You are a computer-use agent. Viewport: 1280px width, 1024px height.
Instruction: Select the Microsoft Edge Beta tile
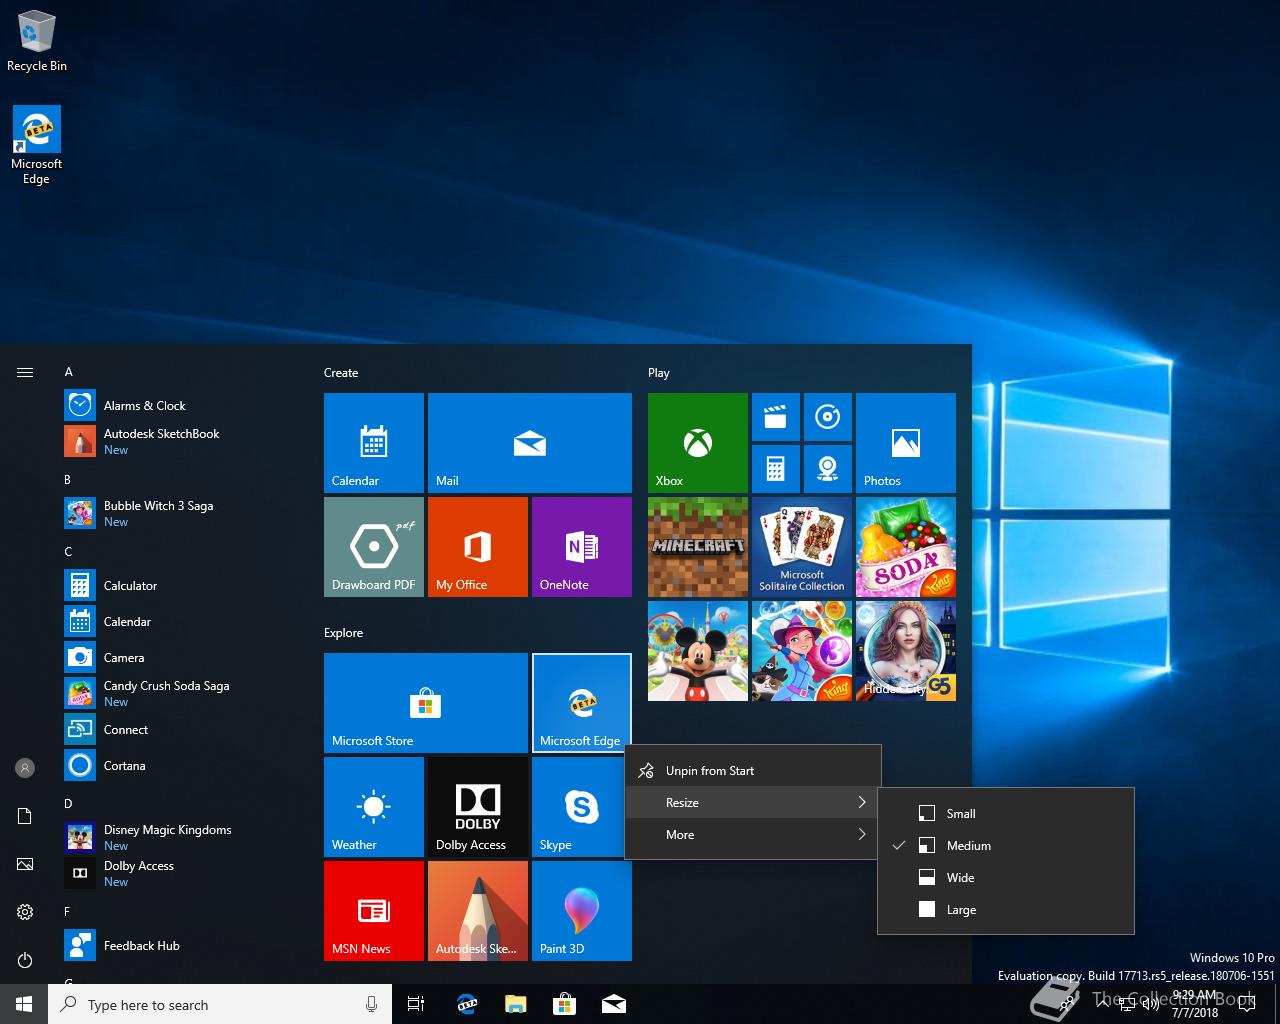coord(582,703)
